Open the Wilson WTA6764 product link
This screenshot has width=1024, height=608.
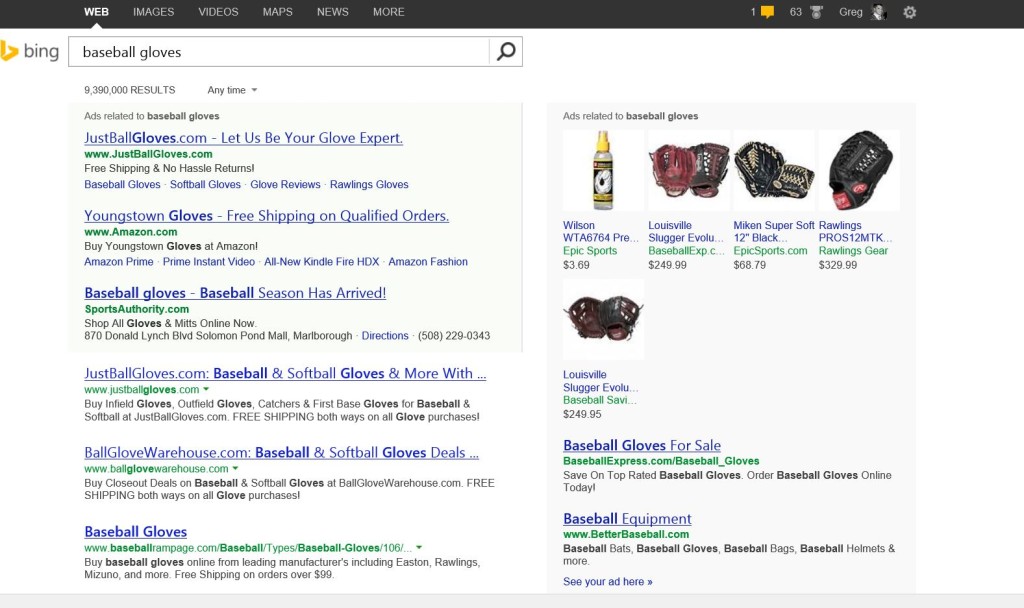tap(601, 231)
